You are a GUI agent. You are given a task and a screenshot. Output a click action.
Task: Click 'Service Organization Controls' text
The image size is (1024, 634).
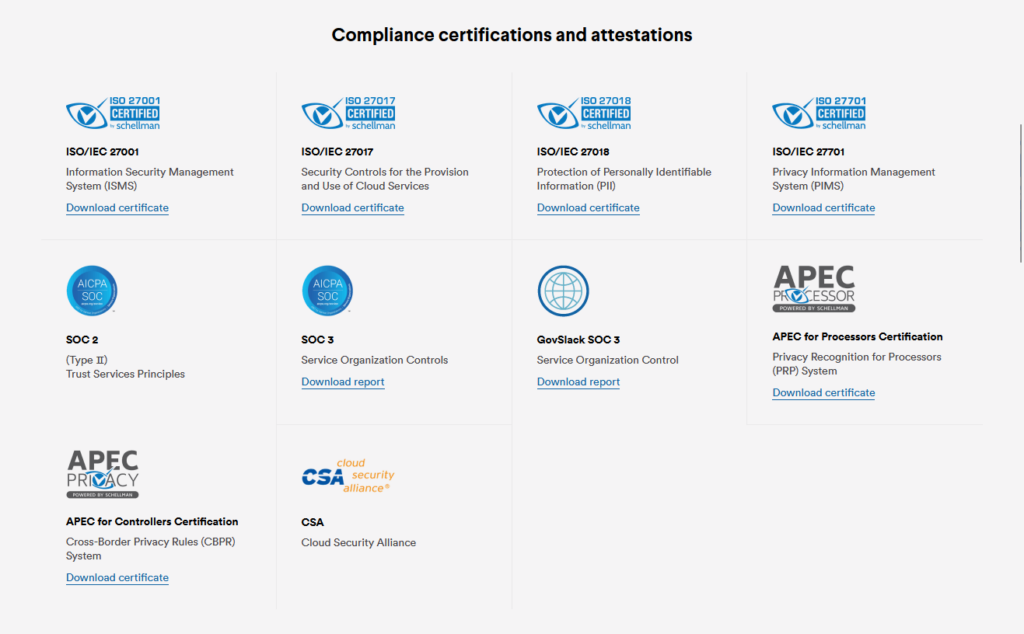tap(374, 360)
